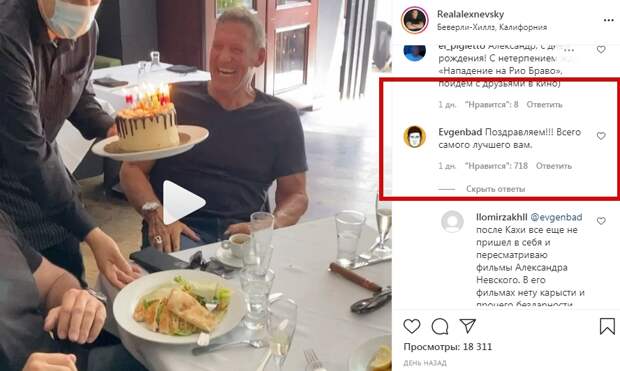The height and width of the screenshot is (371, 620).
Task: Open the Realalexnevsky username link
Action: 471,14
